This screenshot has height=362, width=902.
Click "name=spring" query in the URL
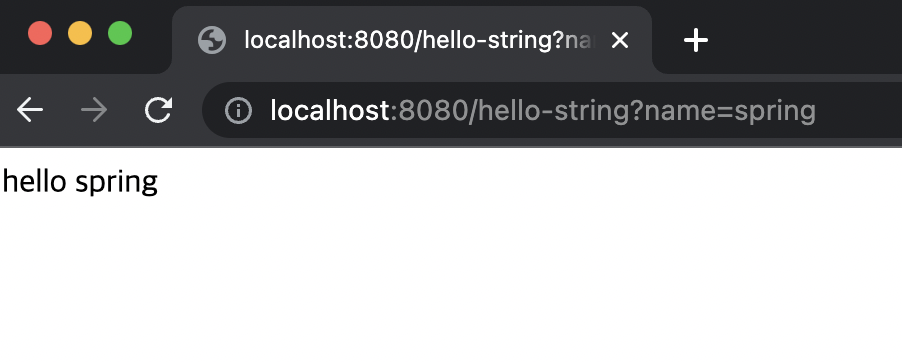[730, 112]
